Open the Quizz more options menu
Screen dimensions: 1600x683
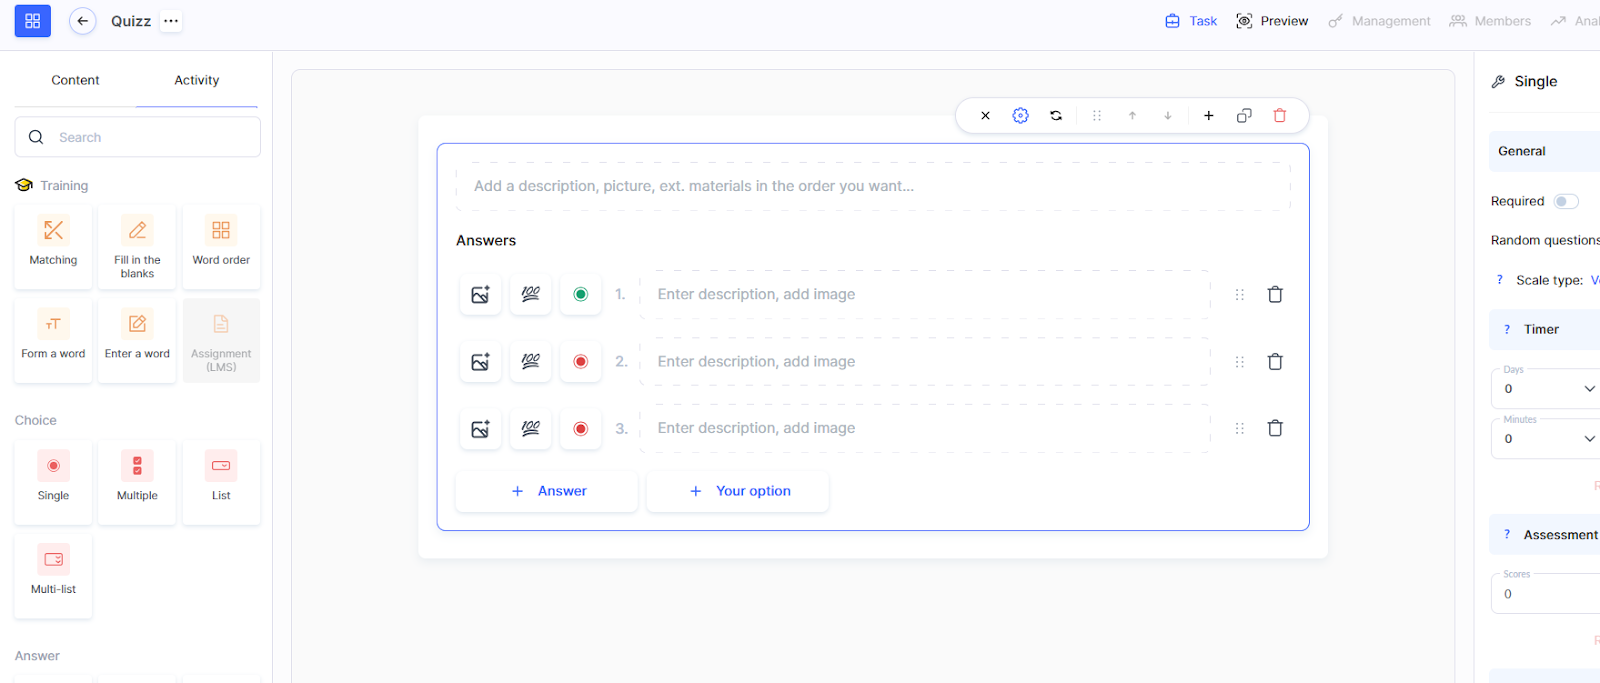pos(171,21)
